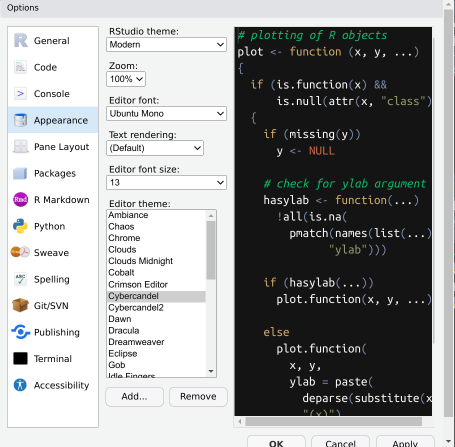Switch to the Code options section

53,67
